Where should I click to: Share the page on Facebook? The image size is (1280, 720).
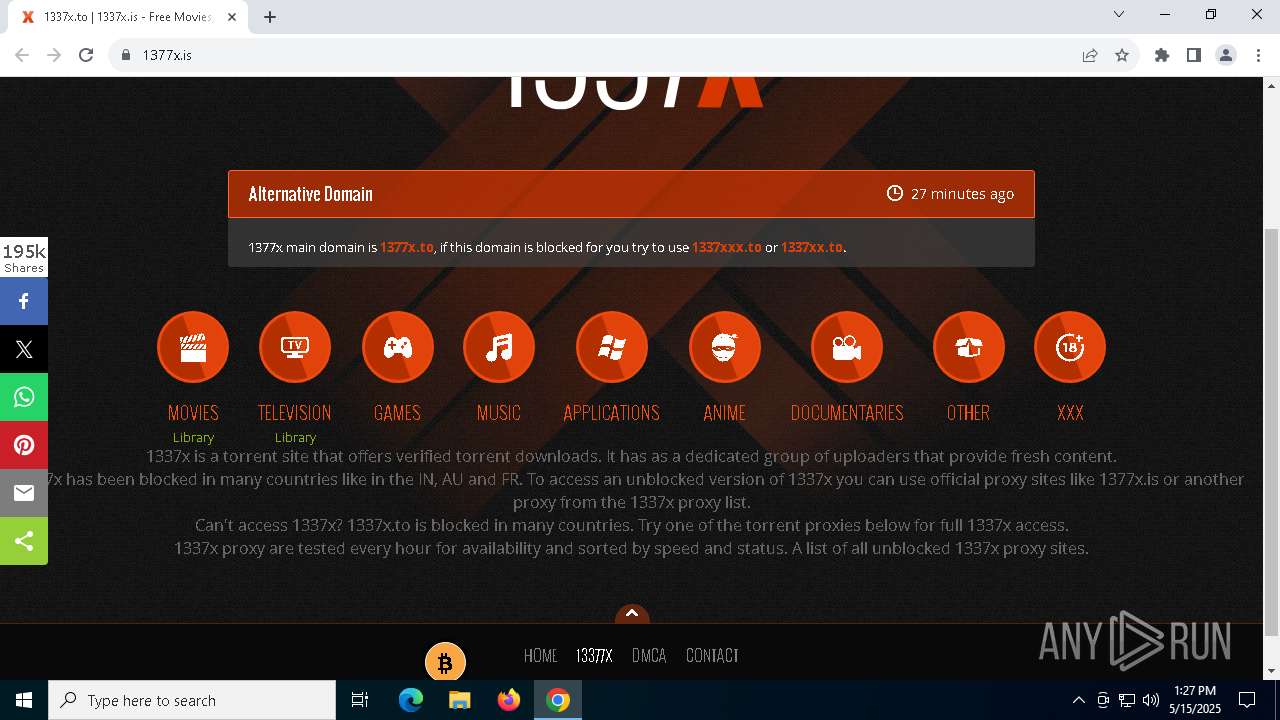[x=24, y=301]
